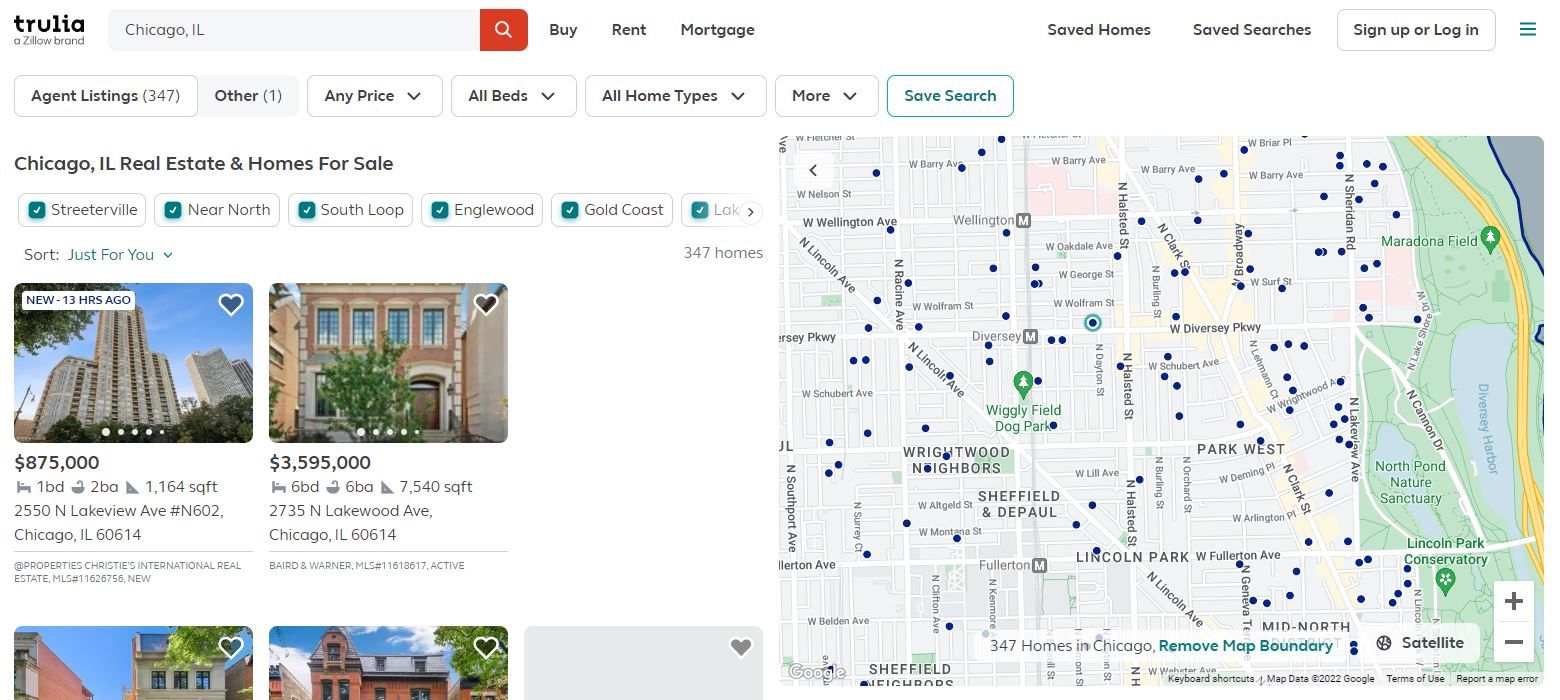Save the $875,000 listing with heart icon
The width and height of the screenshot is (1560, 700).
231,305
